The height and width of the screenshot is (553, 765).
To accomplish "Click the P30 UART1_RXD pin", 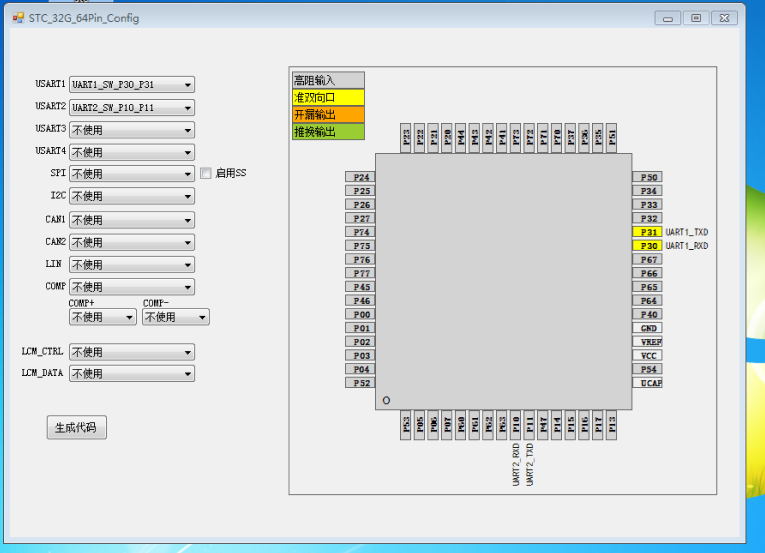I will coord(648,246).
